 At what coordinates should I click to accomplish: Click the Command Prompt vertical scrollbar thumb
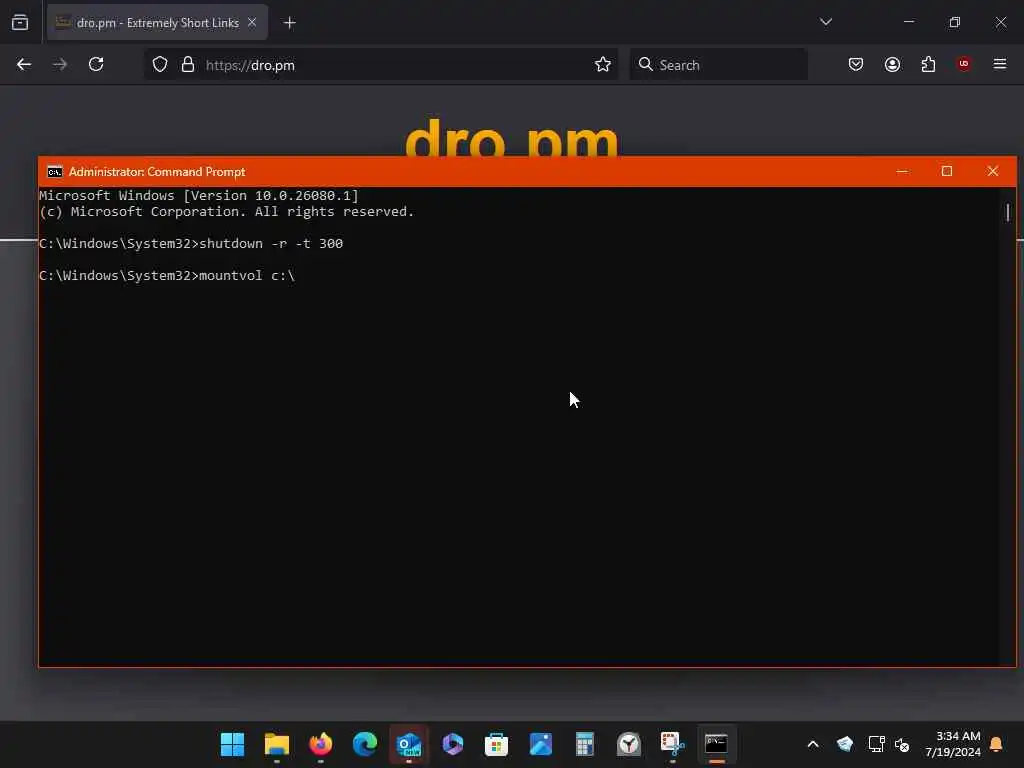[1008, 212]
